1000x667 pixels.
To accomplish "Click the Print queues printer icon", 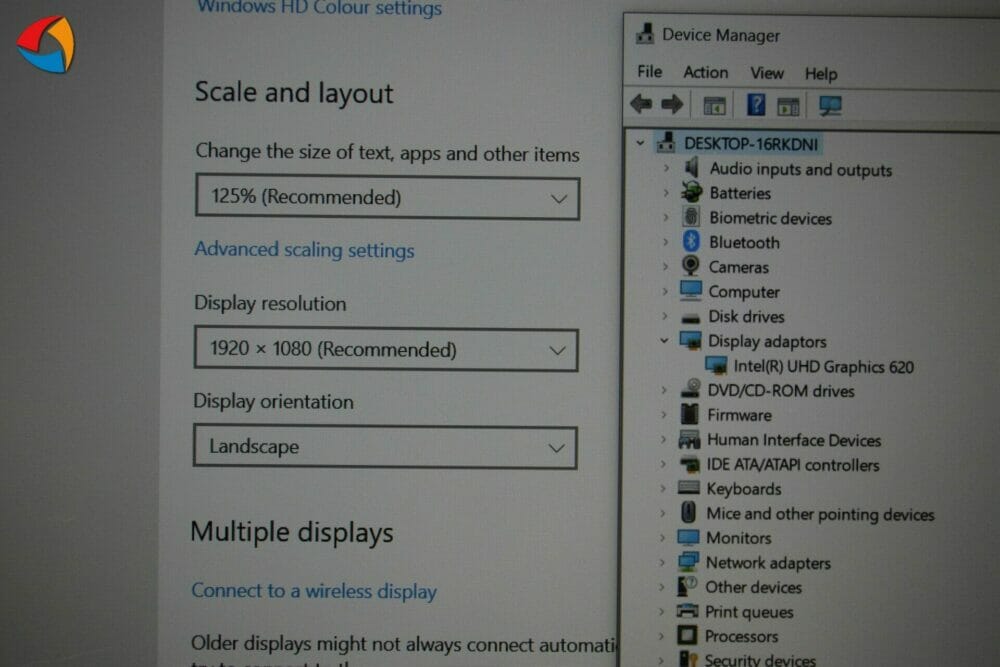I will [x=687, y=611].
